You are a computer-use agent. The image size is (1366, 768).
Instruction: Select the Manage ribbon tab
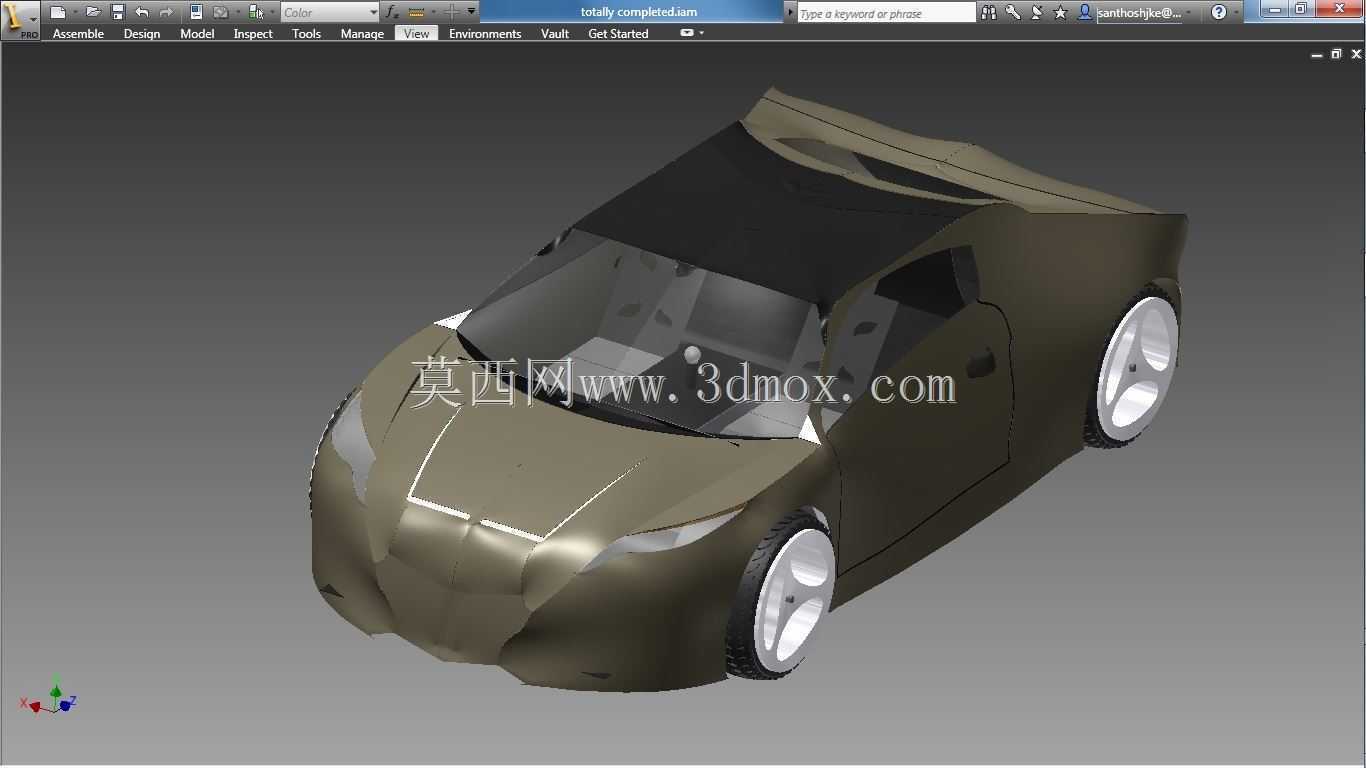pos(362,33)
